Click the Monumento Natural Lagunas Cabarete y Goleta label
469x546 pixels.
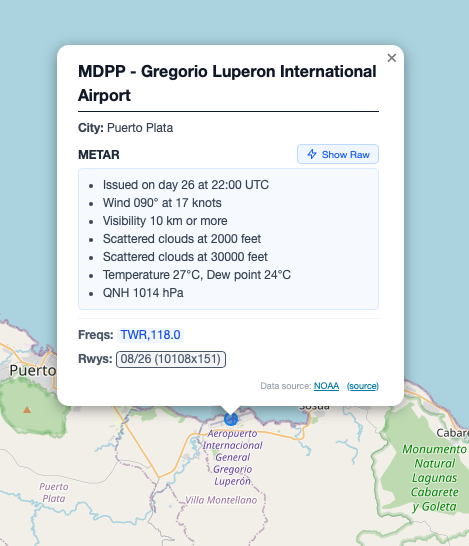435,478
